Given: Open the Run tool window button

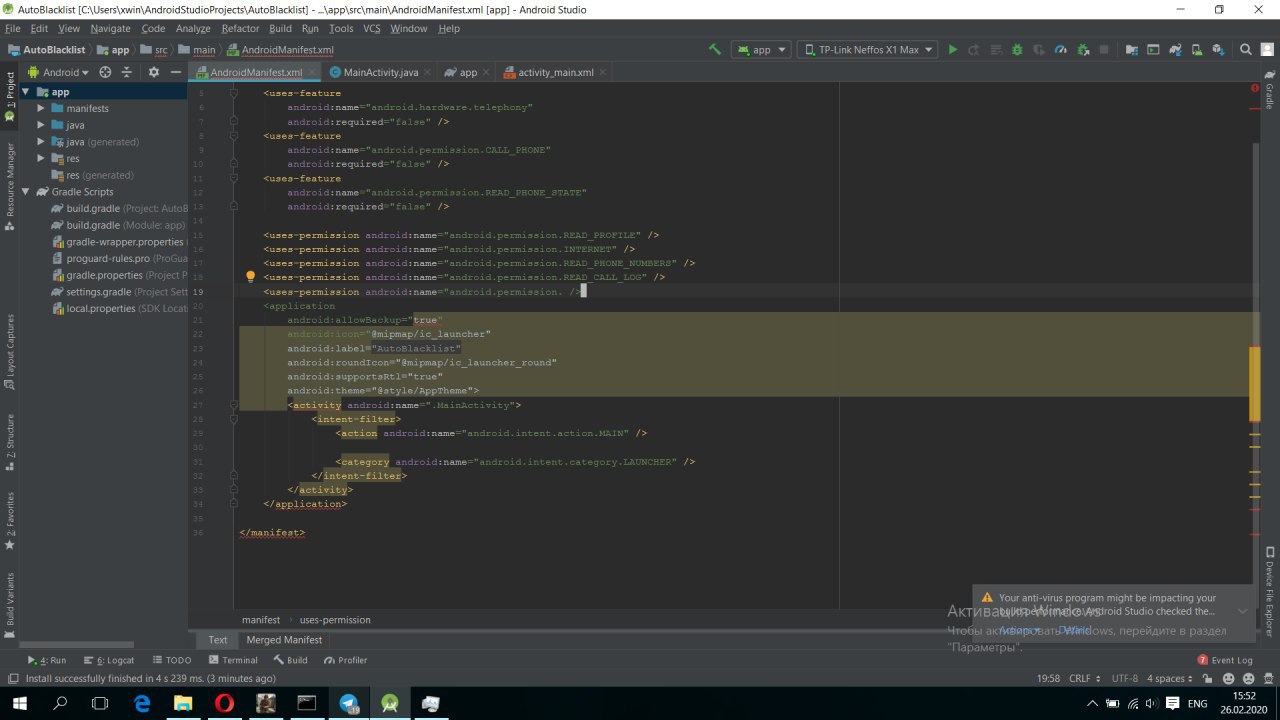Looking at the screenshot, I should coord(46,660).
